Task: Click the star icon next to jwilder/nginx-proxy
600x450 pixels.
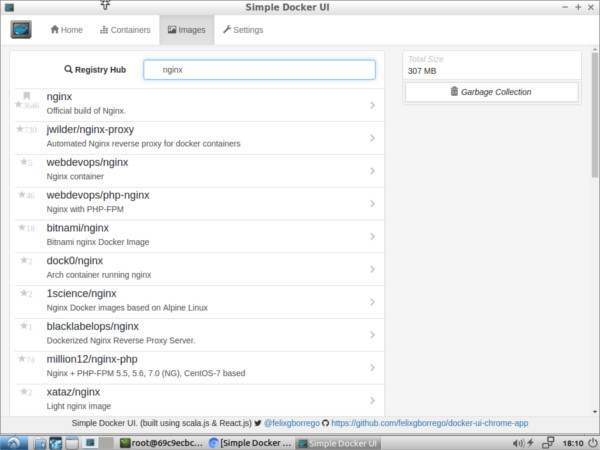Action: 20,129
